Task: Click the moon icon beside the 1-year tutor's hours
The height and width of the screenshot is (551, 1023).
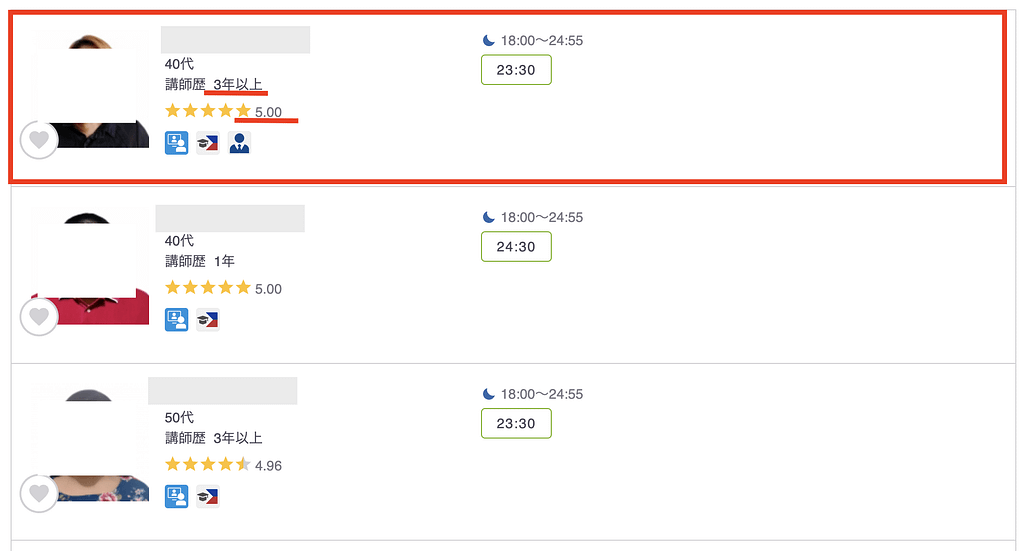Action: (x=489, y=217)
